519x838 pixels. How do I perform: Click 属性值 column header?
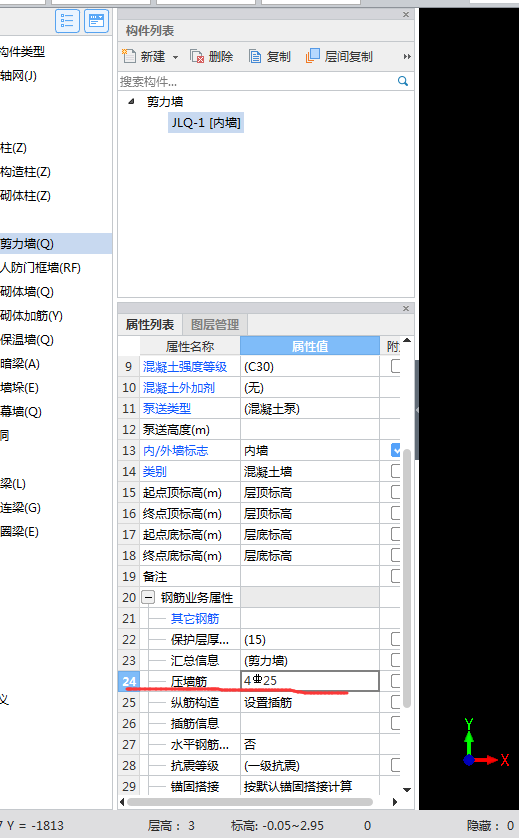(310, 346)
